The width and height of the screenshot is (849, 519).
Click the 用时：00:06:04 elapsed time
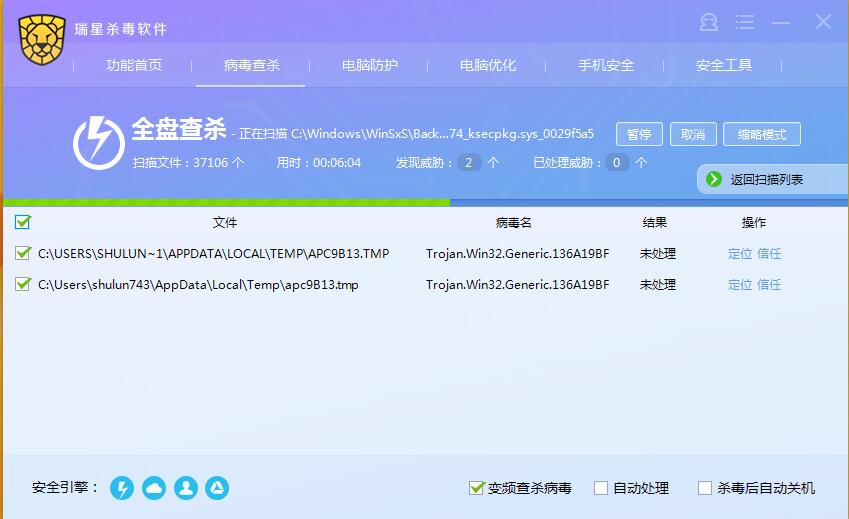click(x=319, y=162)
